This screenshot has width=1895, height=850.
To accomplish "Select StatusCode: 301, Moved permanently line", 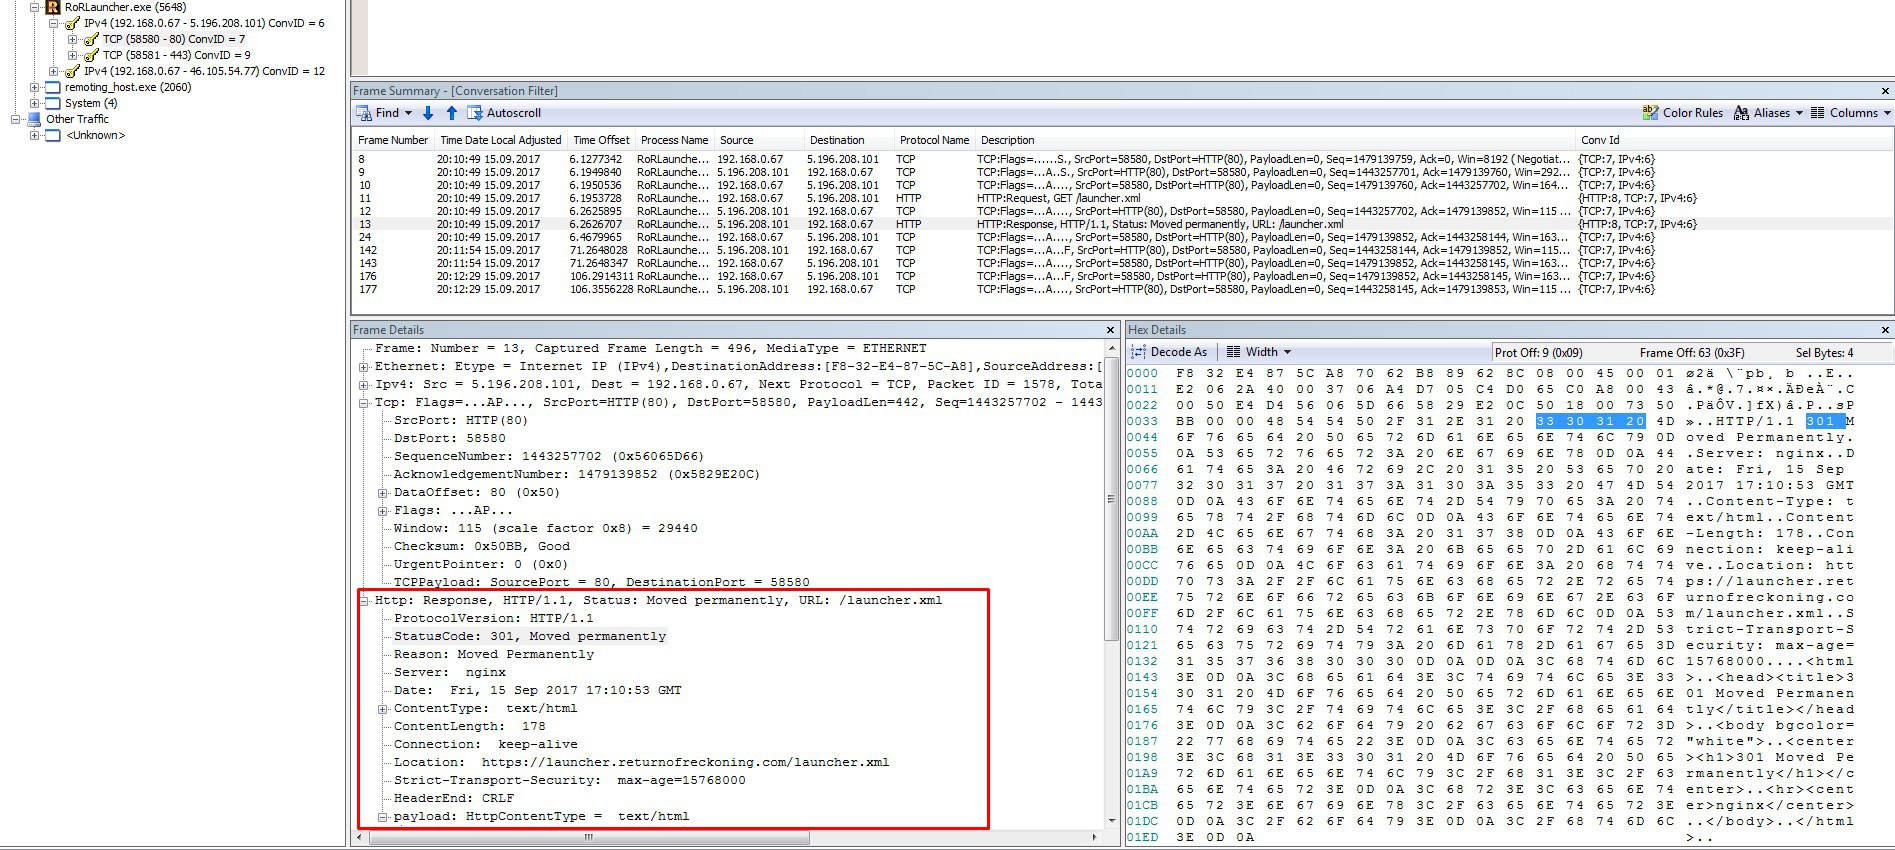I will point(529,636).
